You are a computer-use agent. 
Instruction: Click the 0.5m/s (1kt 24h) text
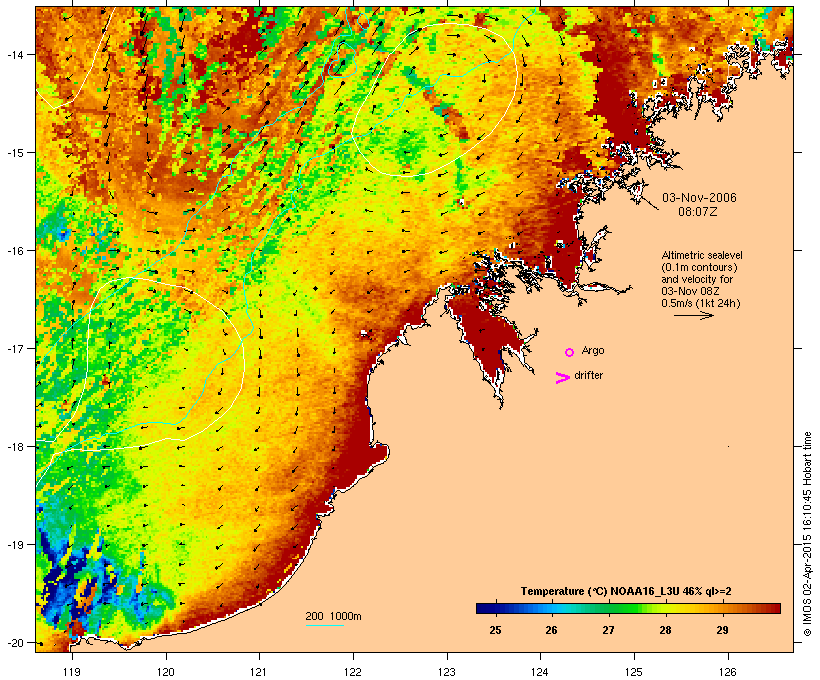pos(701,303)
